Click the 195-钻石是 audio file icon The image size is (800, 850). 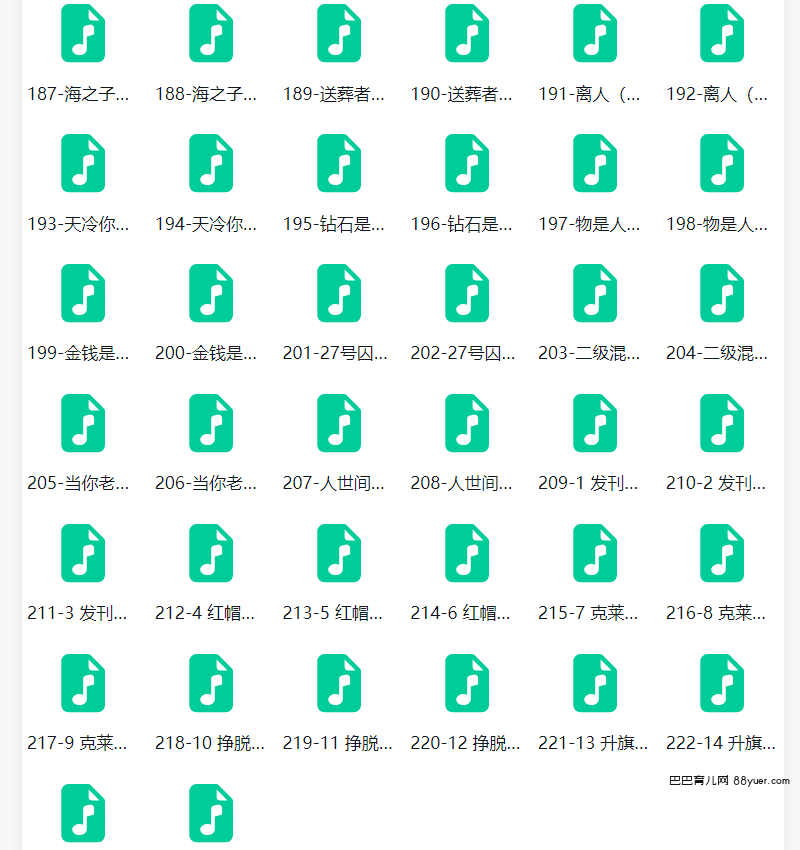pos(339,163)
